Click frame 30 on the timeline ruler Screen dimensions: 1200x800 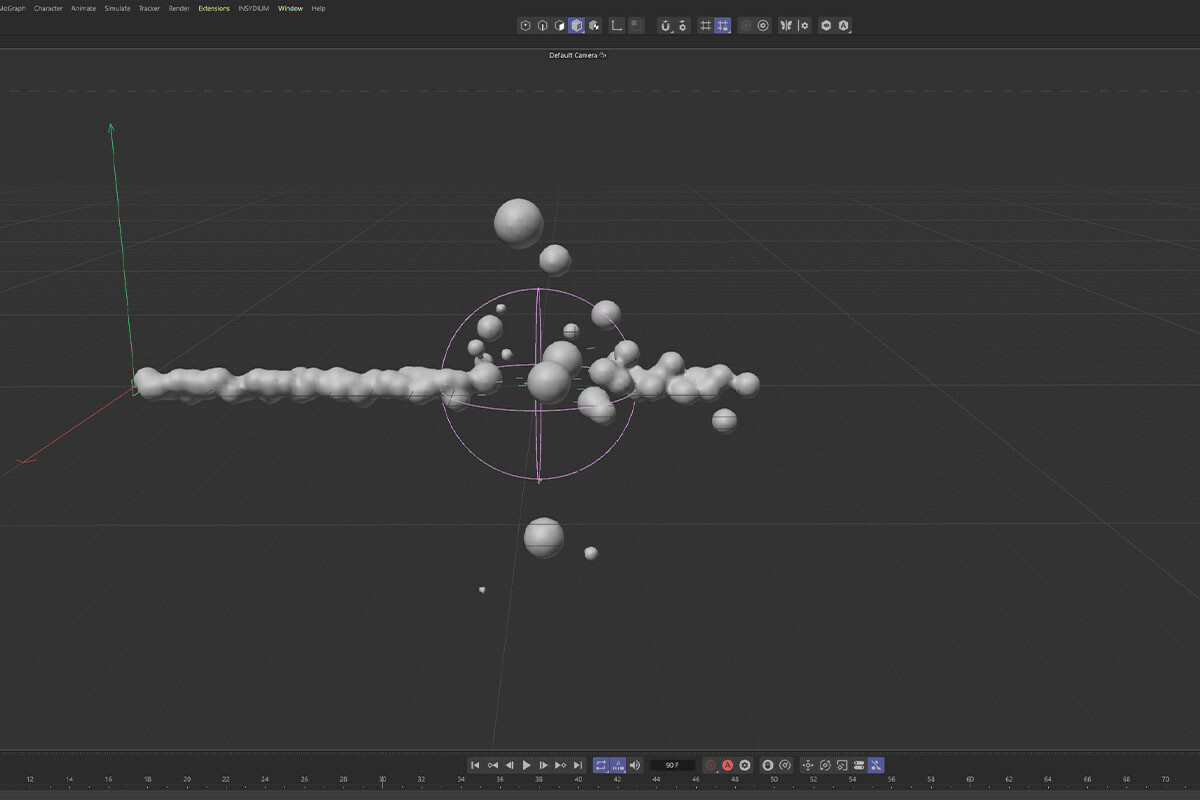(381, 780)
